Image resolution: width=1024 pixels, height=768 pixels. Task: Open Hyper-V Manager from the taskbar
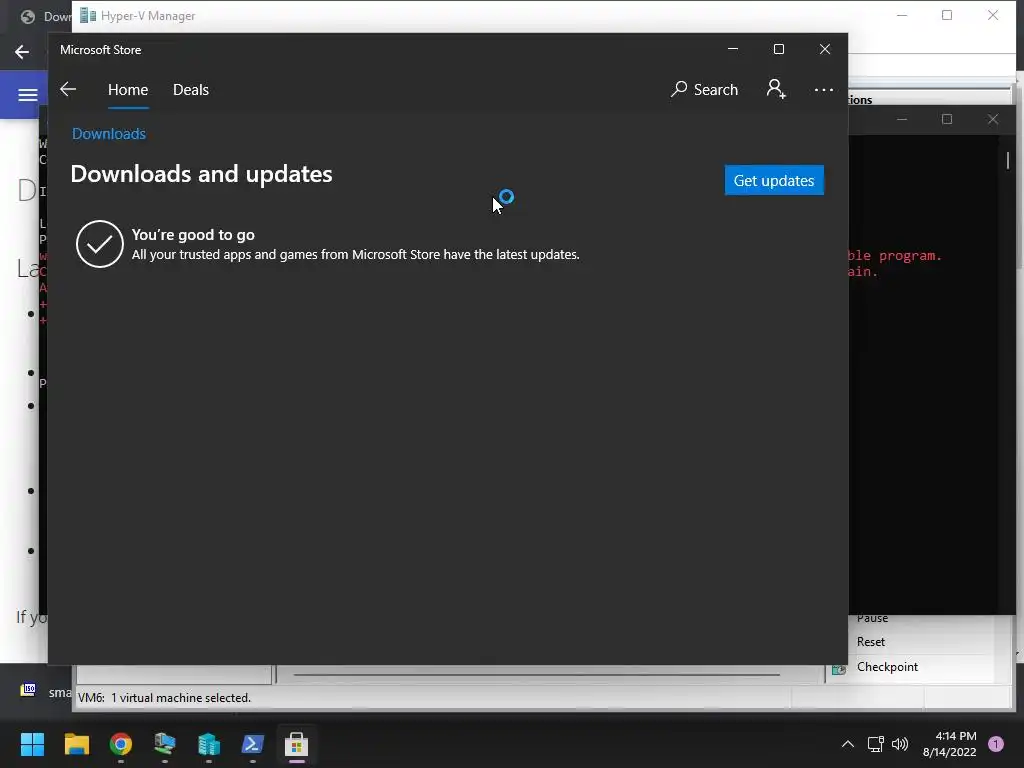pyautogui.click(x=208, y=744)
